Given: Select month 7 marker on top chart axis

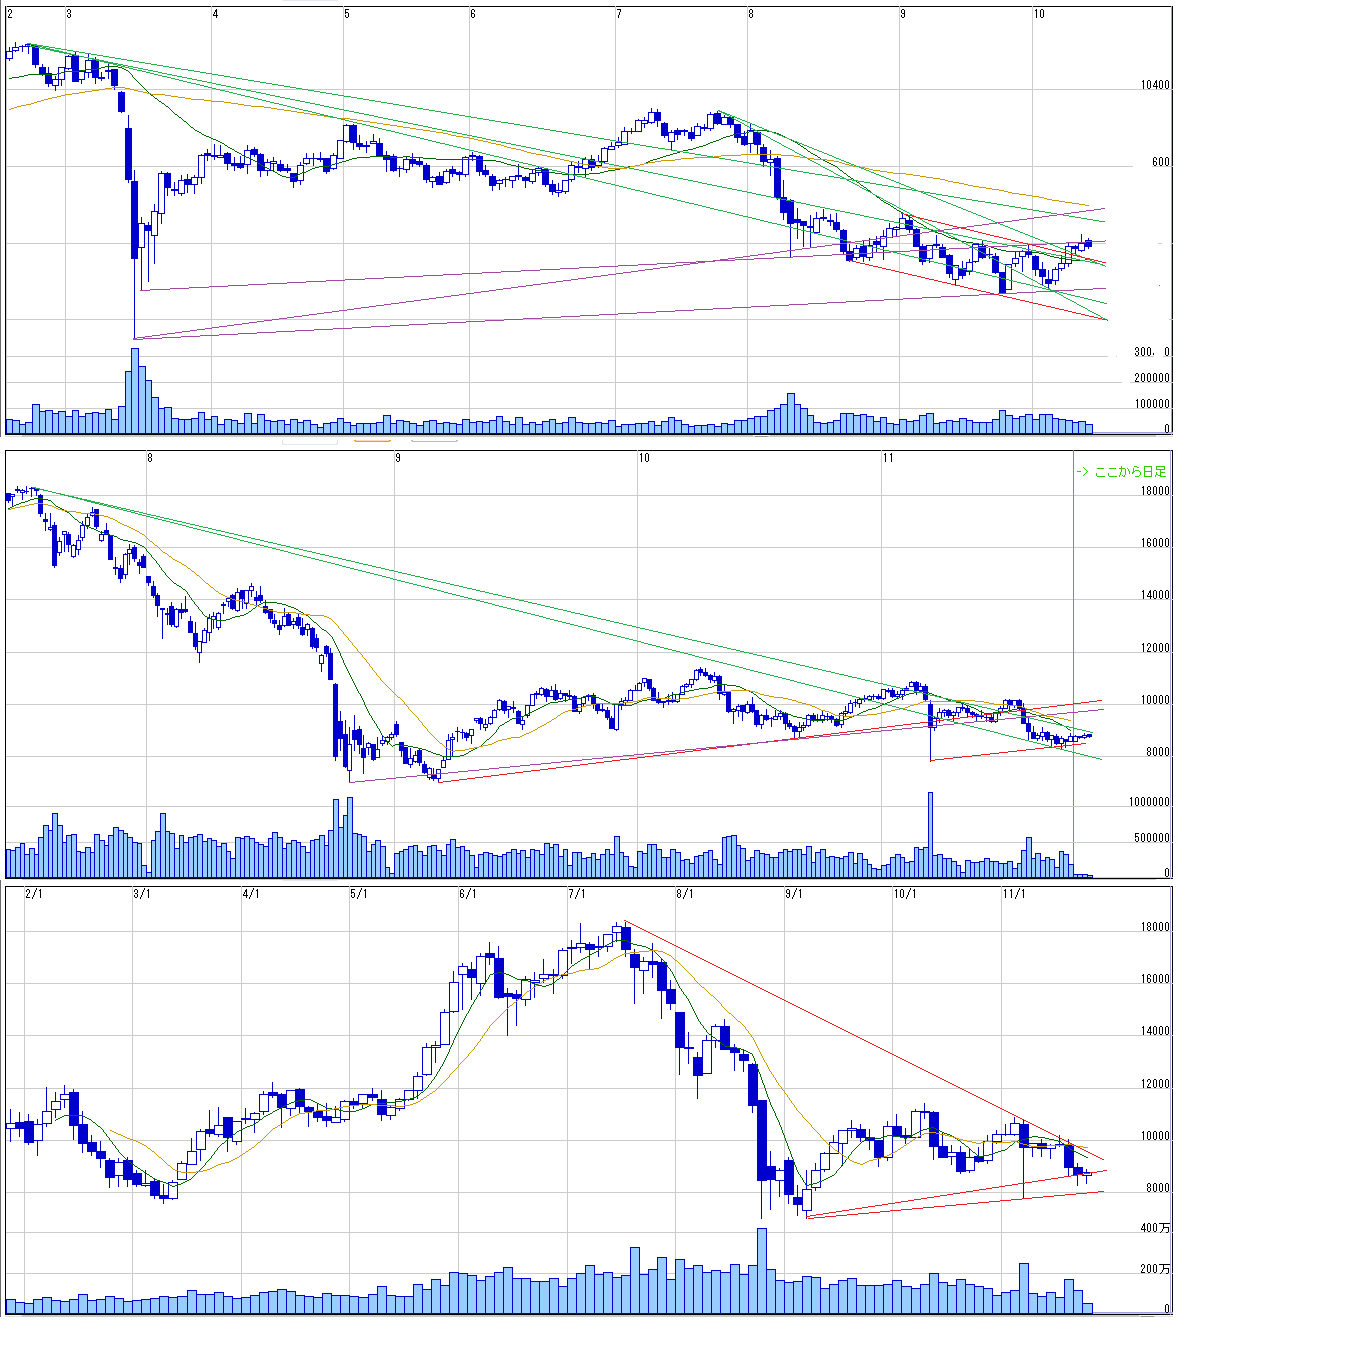Looking at the screenshot, I should [x=619, y=14].
